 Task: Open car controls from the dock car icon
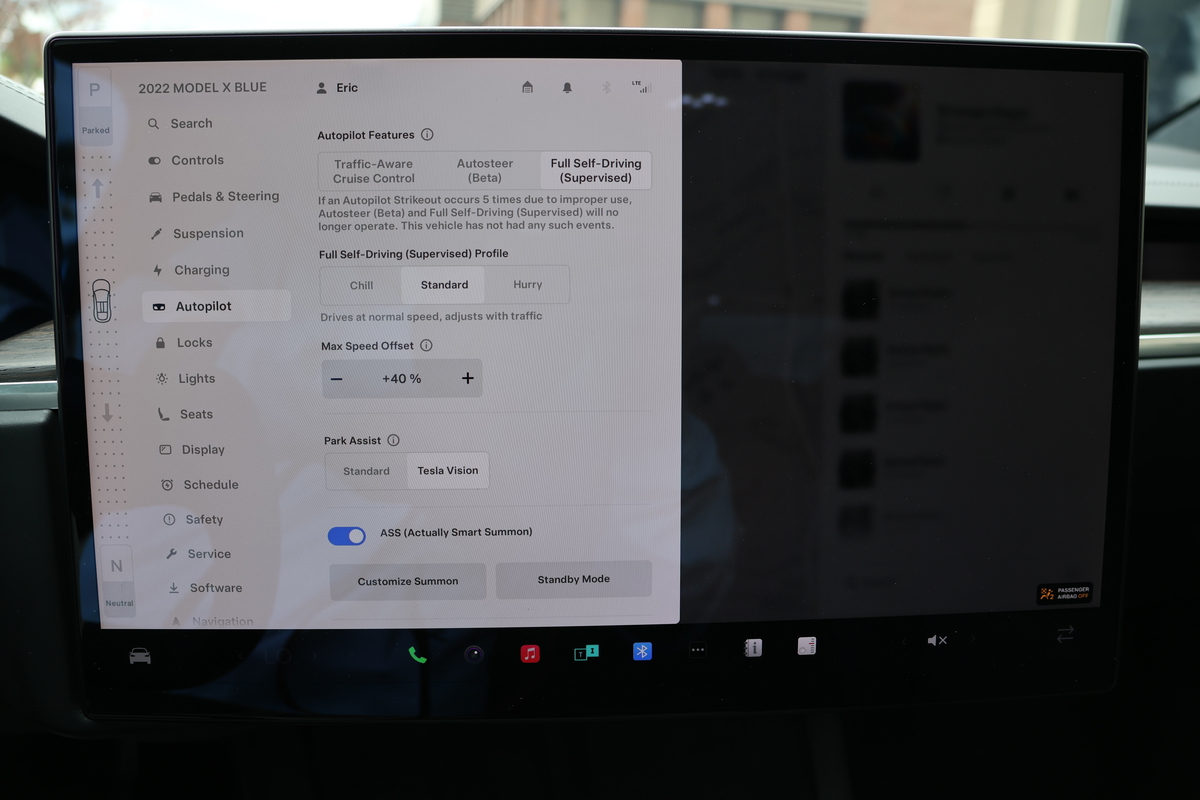pyautogui.click(x=140, y=656)
